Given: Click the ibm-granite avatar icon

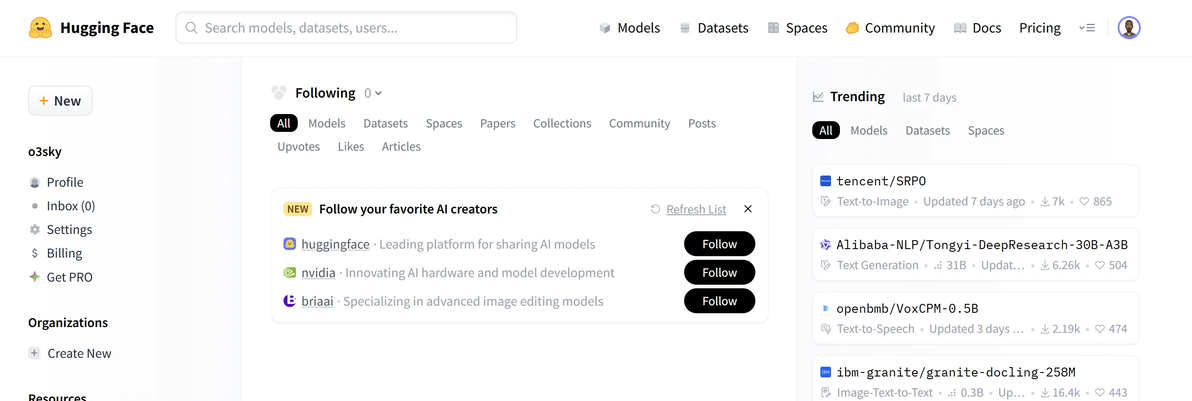Looking at the screenshot, I should (x=826, y=373).
